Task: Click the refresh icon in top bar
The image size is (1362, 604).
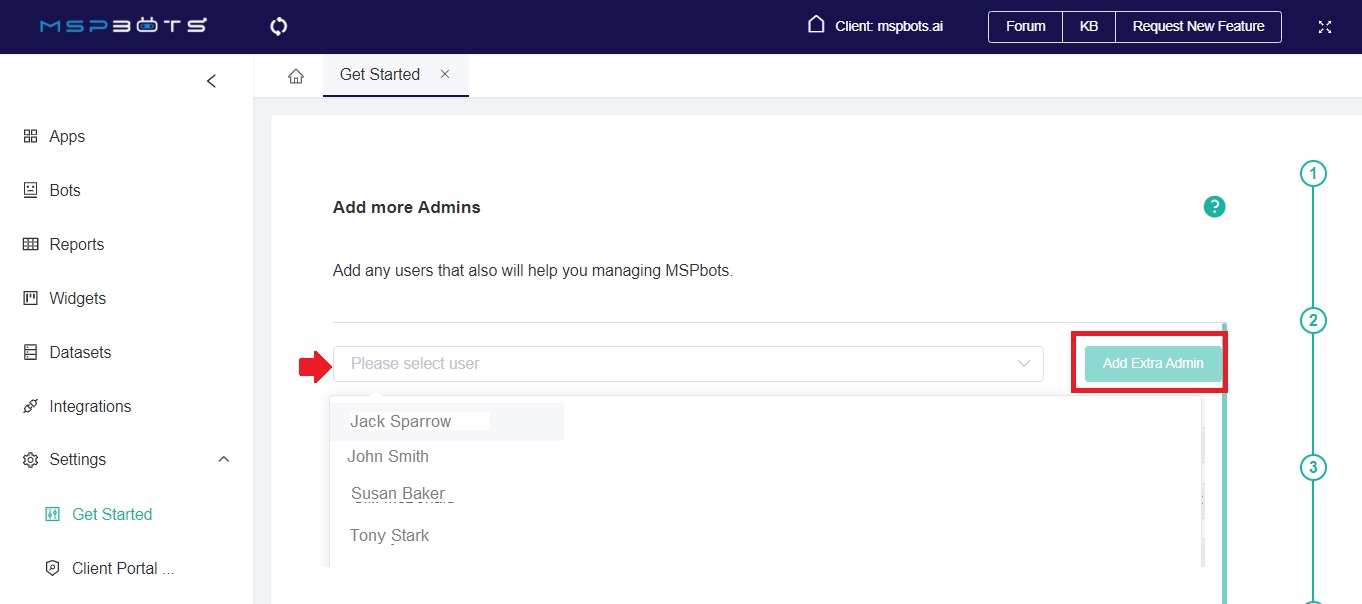Action: tap(278, 26)
